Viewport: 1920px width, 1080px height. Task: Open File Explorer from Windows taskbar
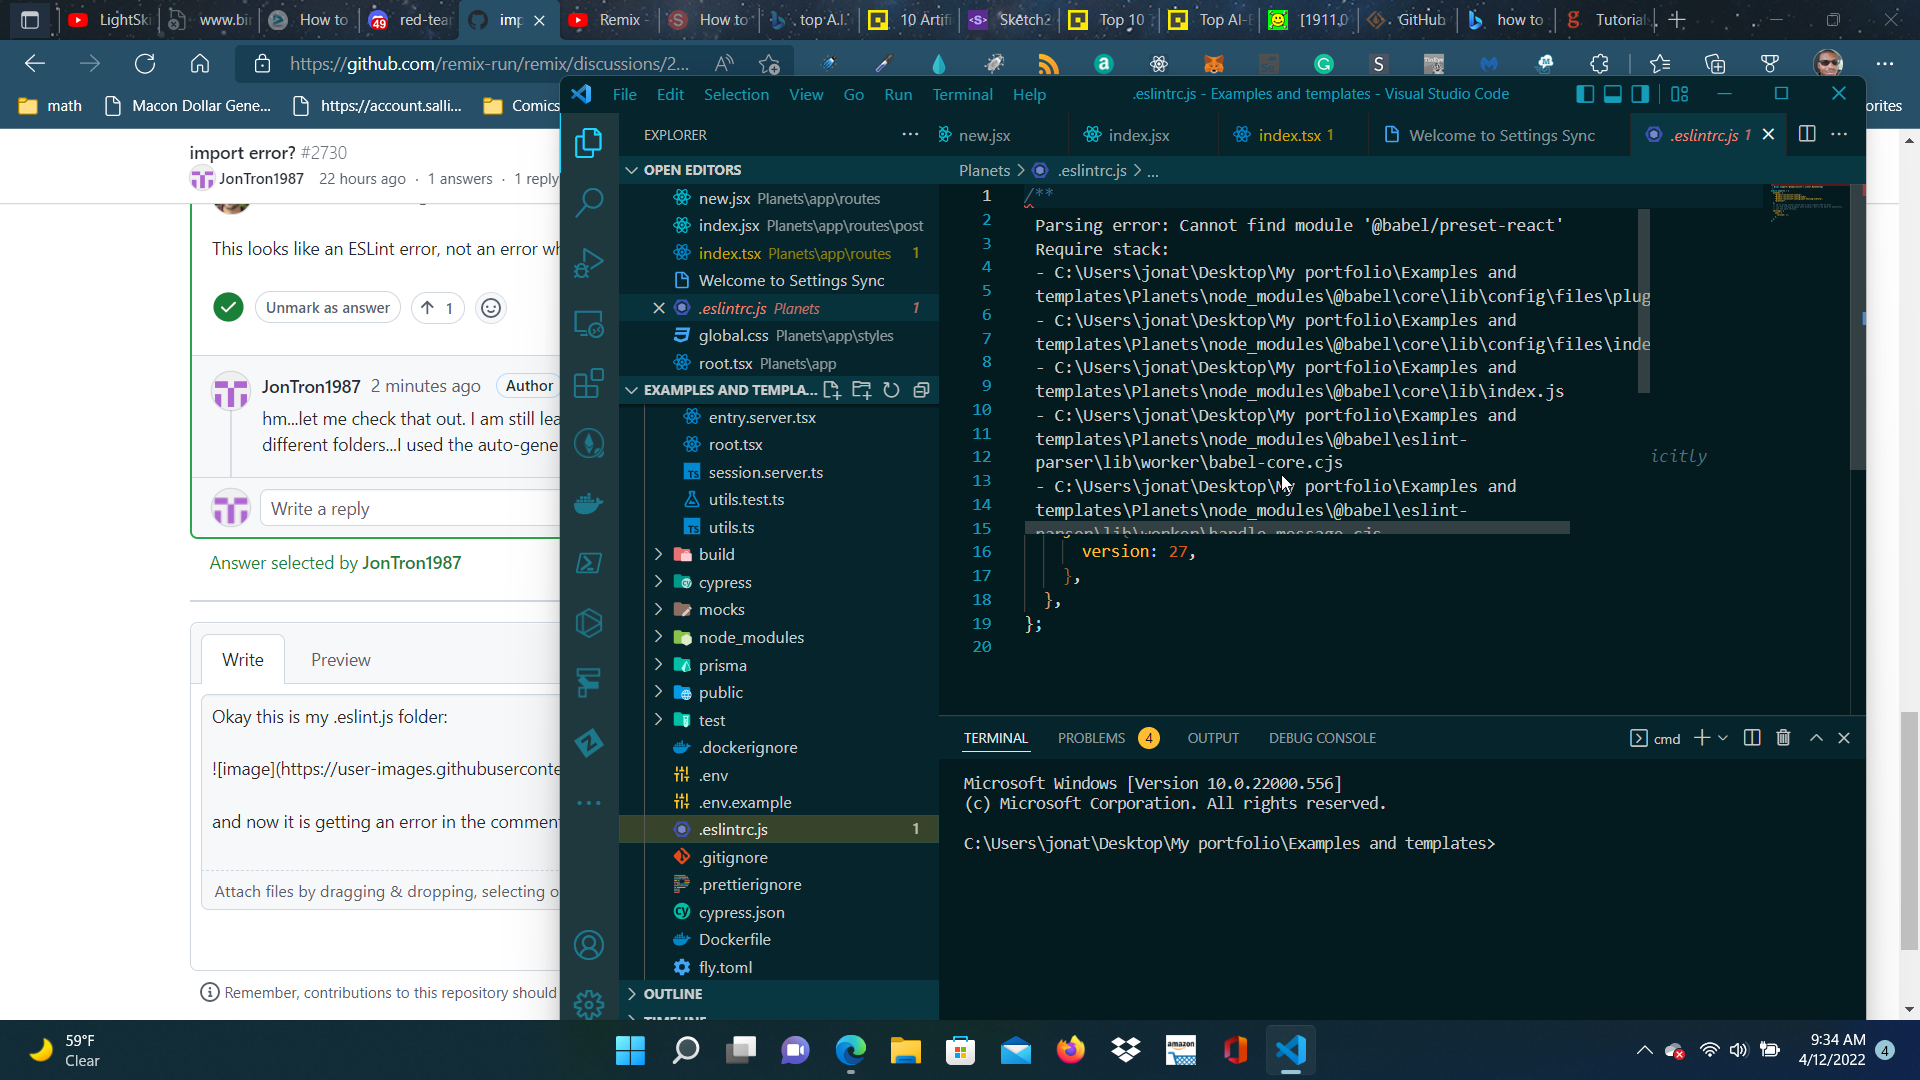pos(905,1050)
